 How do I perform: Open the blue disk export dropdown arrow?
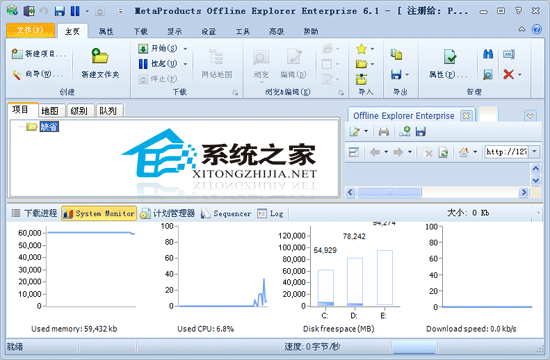pyautogui.click(x=407, y=74)
